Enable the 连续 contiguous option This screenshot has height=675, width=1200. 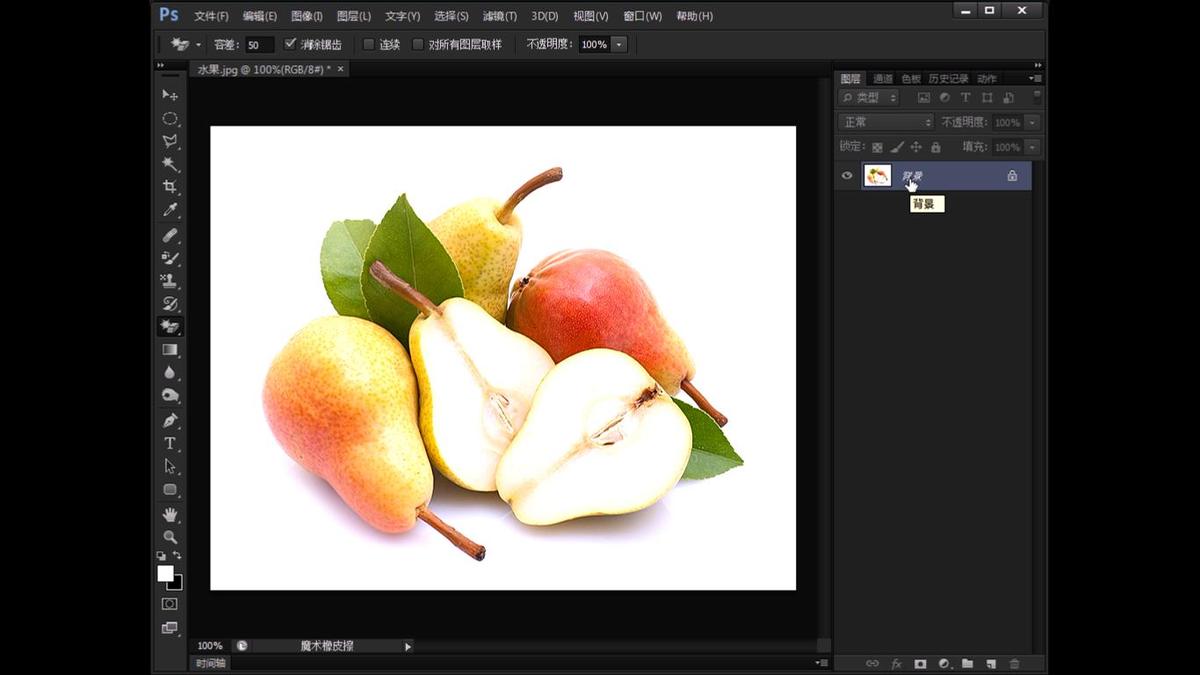[x=368, y=44]
